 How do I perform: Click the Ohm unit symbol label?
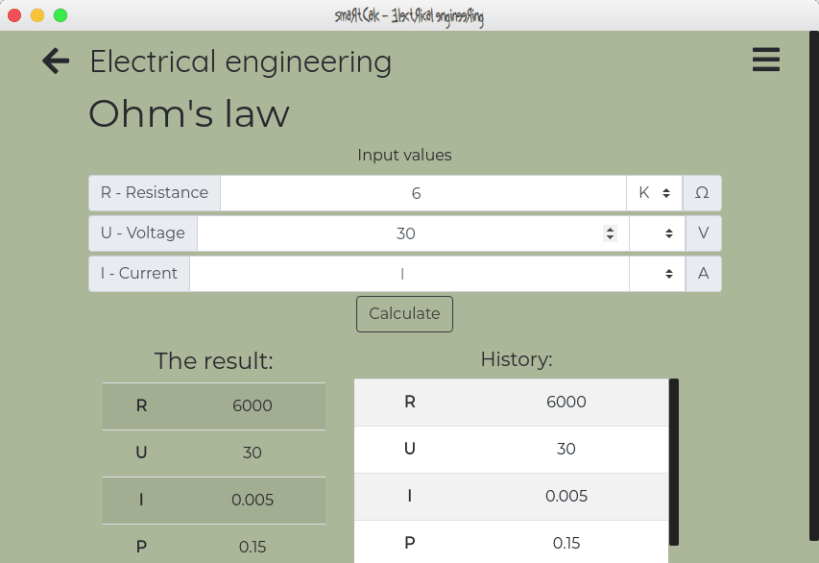pyautogui.click(x=702, y=193)
